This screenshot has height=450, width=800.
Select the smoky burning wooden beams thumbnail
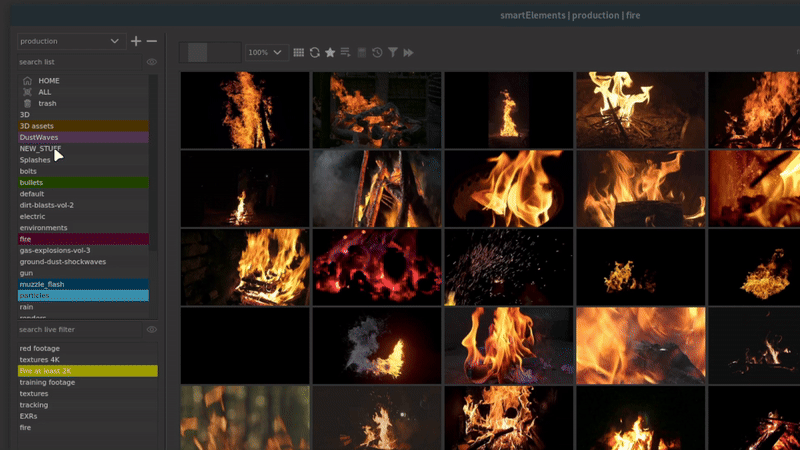[377, 189]
